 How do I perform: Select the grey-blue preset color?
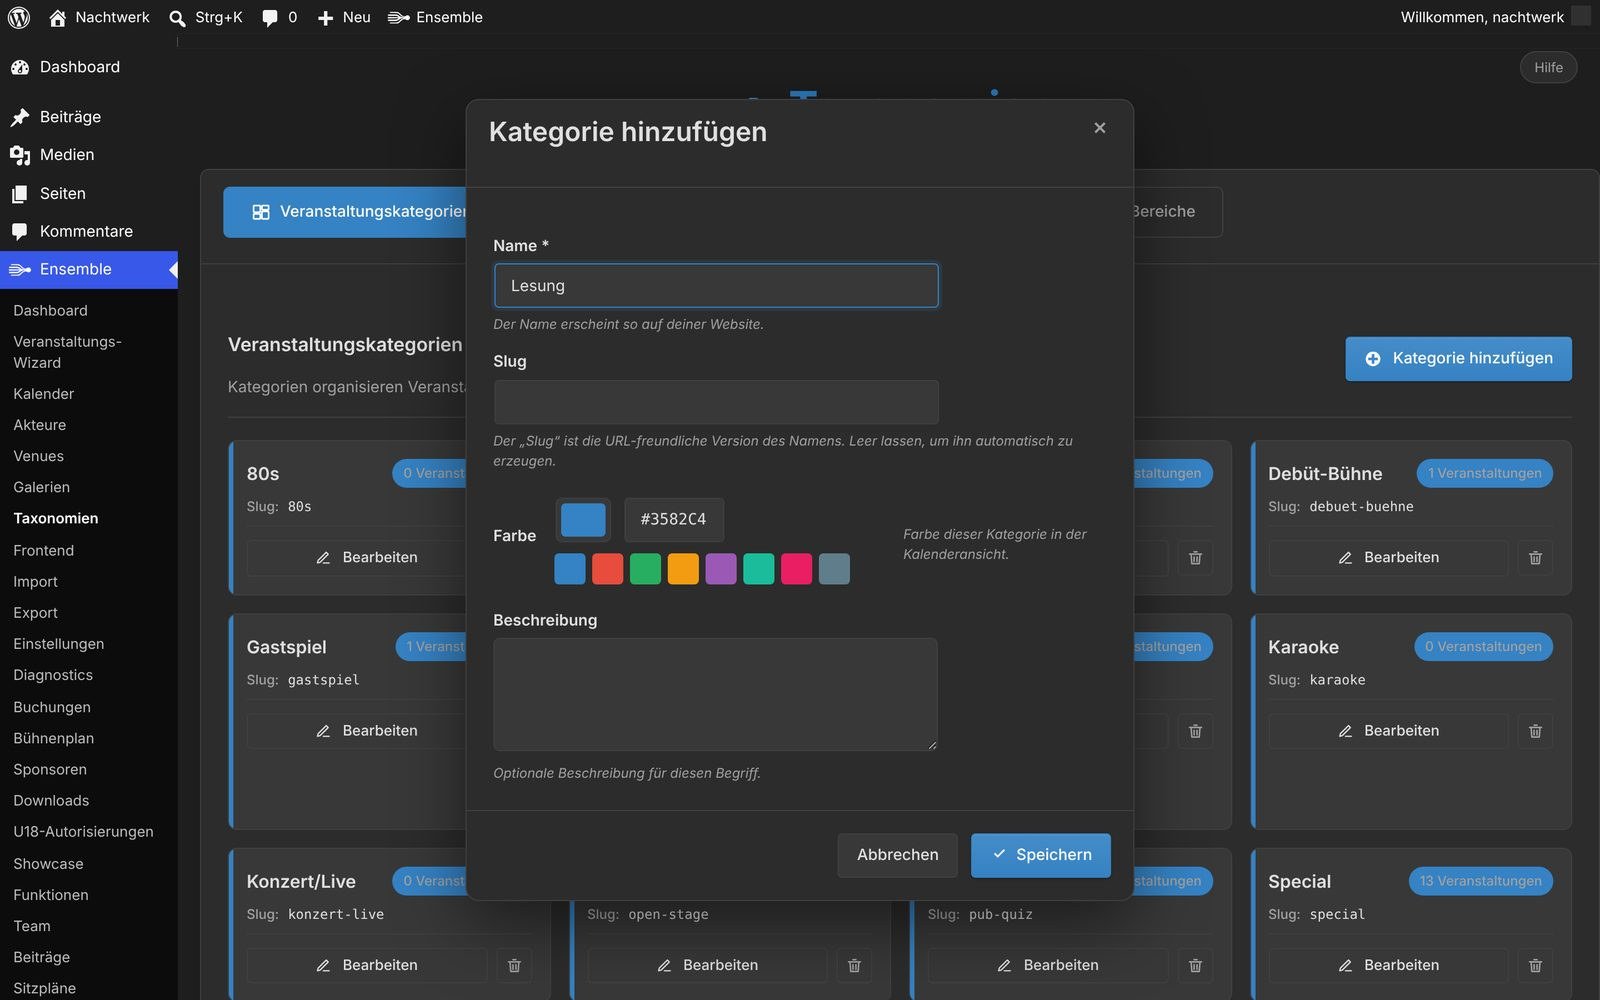click(834, 569)
